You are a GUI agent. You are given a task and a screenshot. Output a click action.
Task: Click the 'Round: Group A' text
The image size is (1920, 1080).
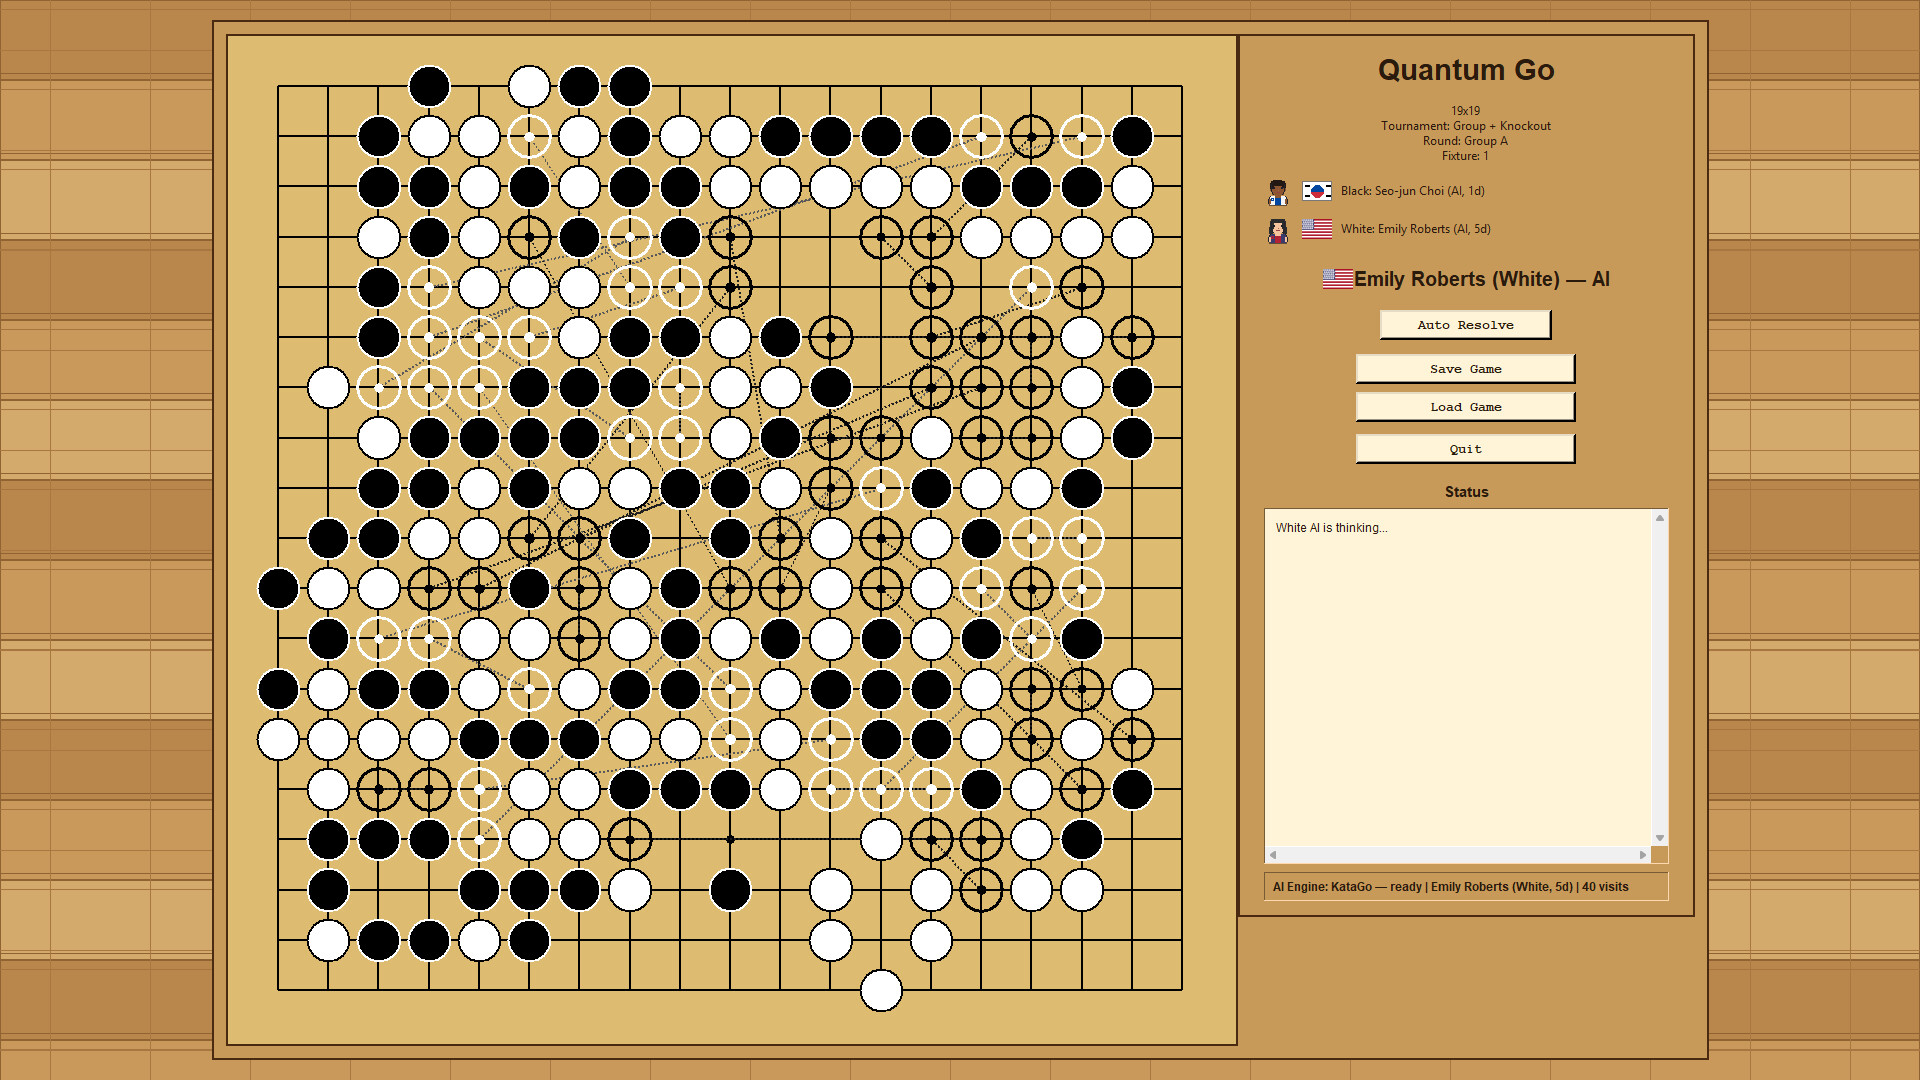(x=1465, y=141)
